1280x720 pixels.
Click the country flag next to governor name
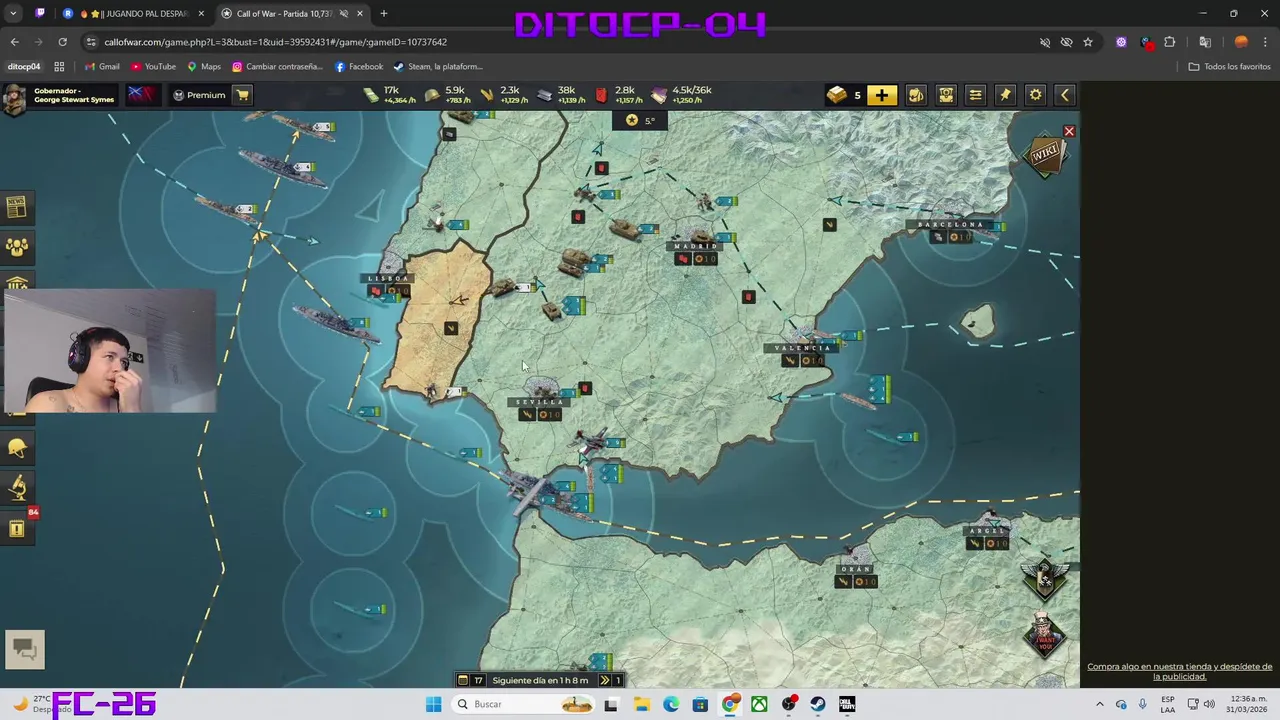pos(141,95)
